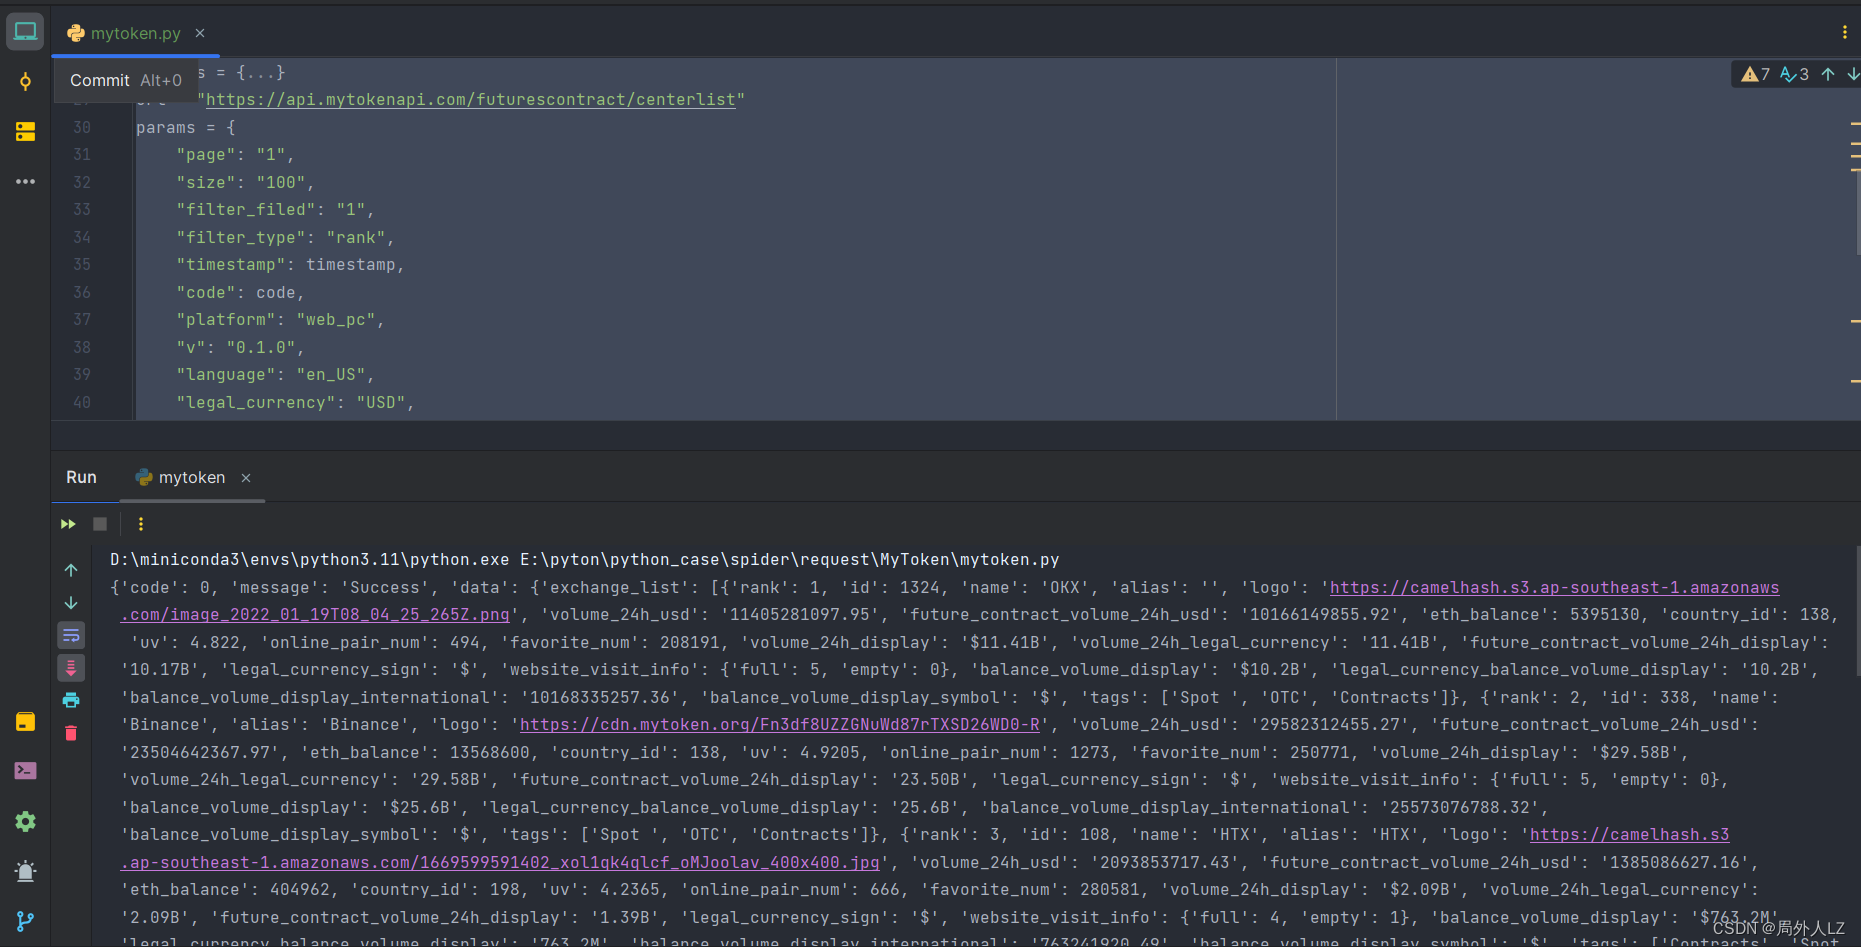
Task: Open the ap-southeast-1 400x400.jpg link continuation
Action: click(x=500, y=862)
